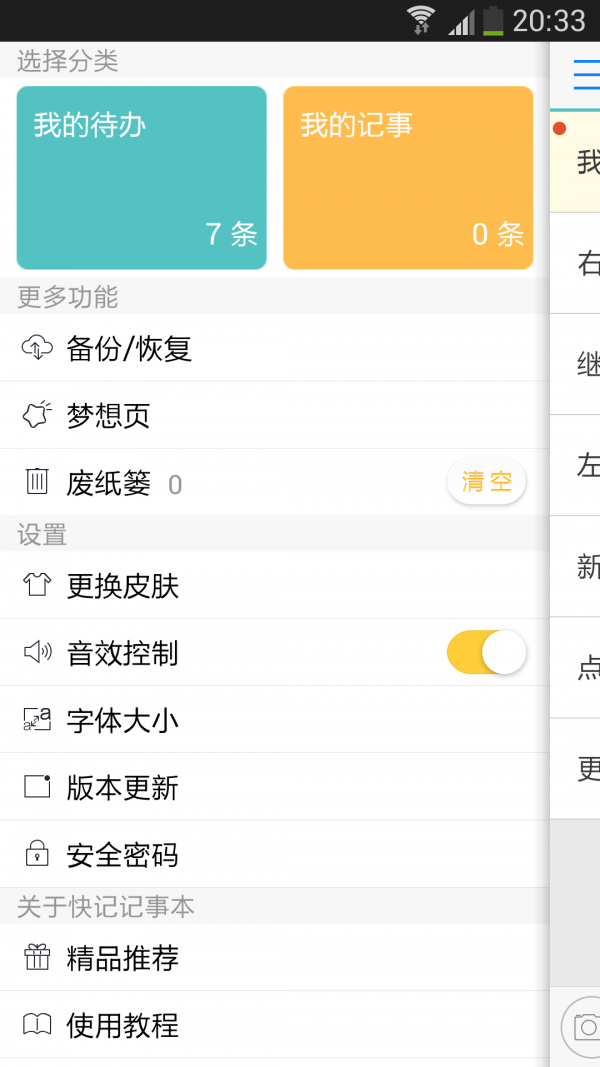600x1067 pixels.
Task: Tap the wastebasket trash icon
Action: click(37, 482)
